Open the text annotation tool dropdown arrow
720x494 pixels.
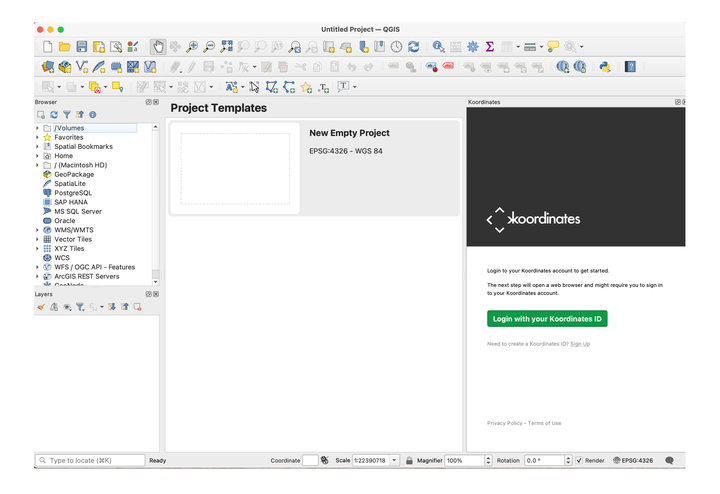coord(354,87)
